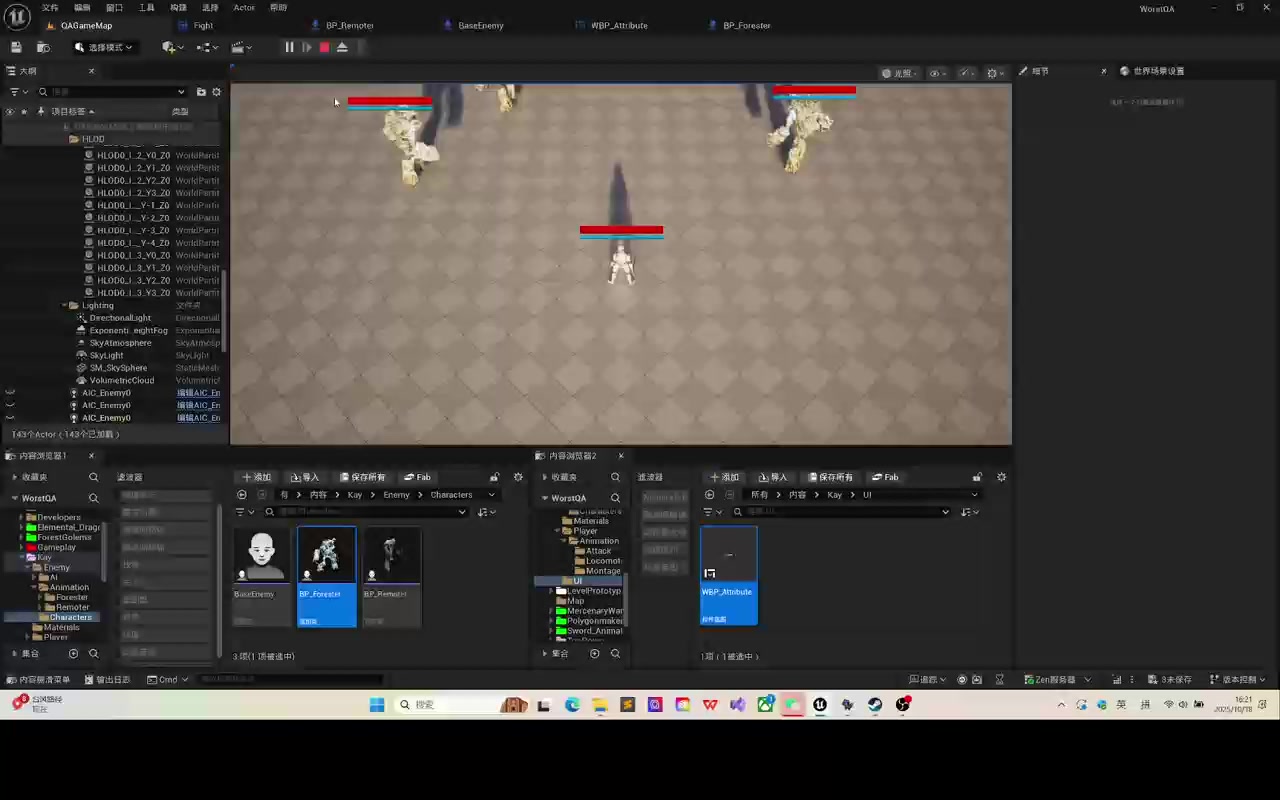
Task: Open the selection mode dropdown
Action: pos(105,47)
